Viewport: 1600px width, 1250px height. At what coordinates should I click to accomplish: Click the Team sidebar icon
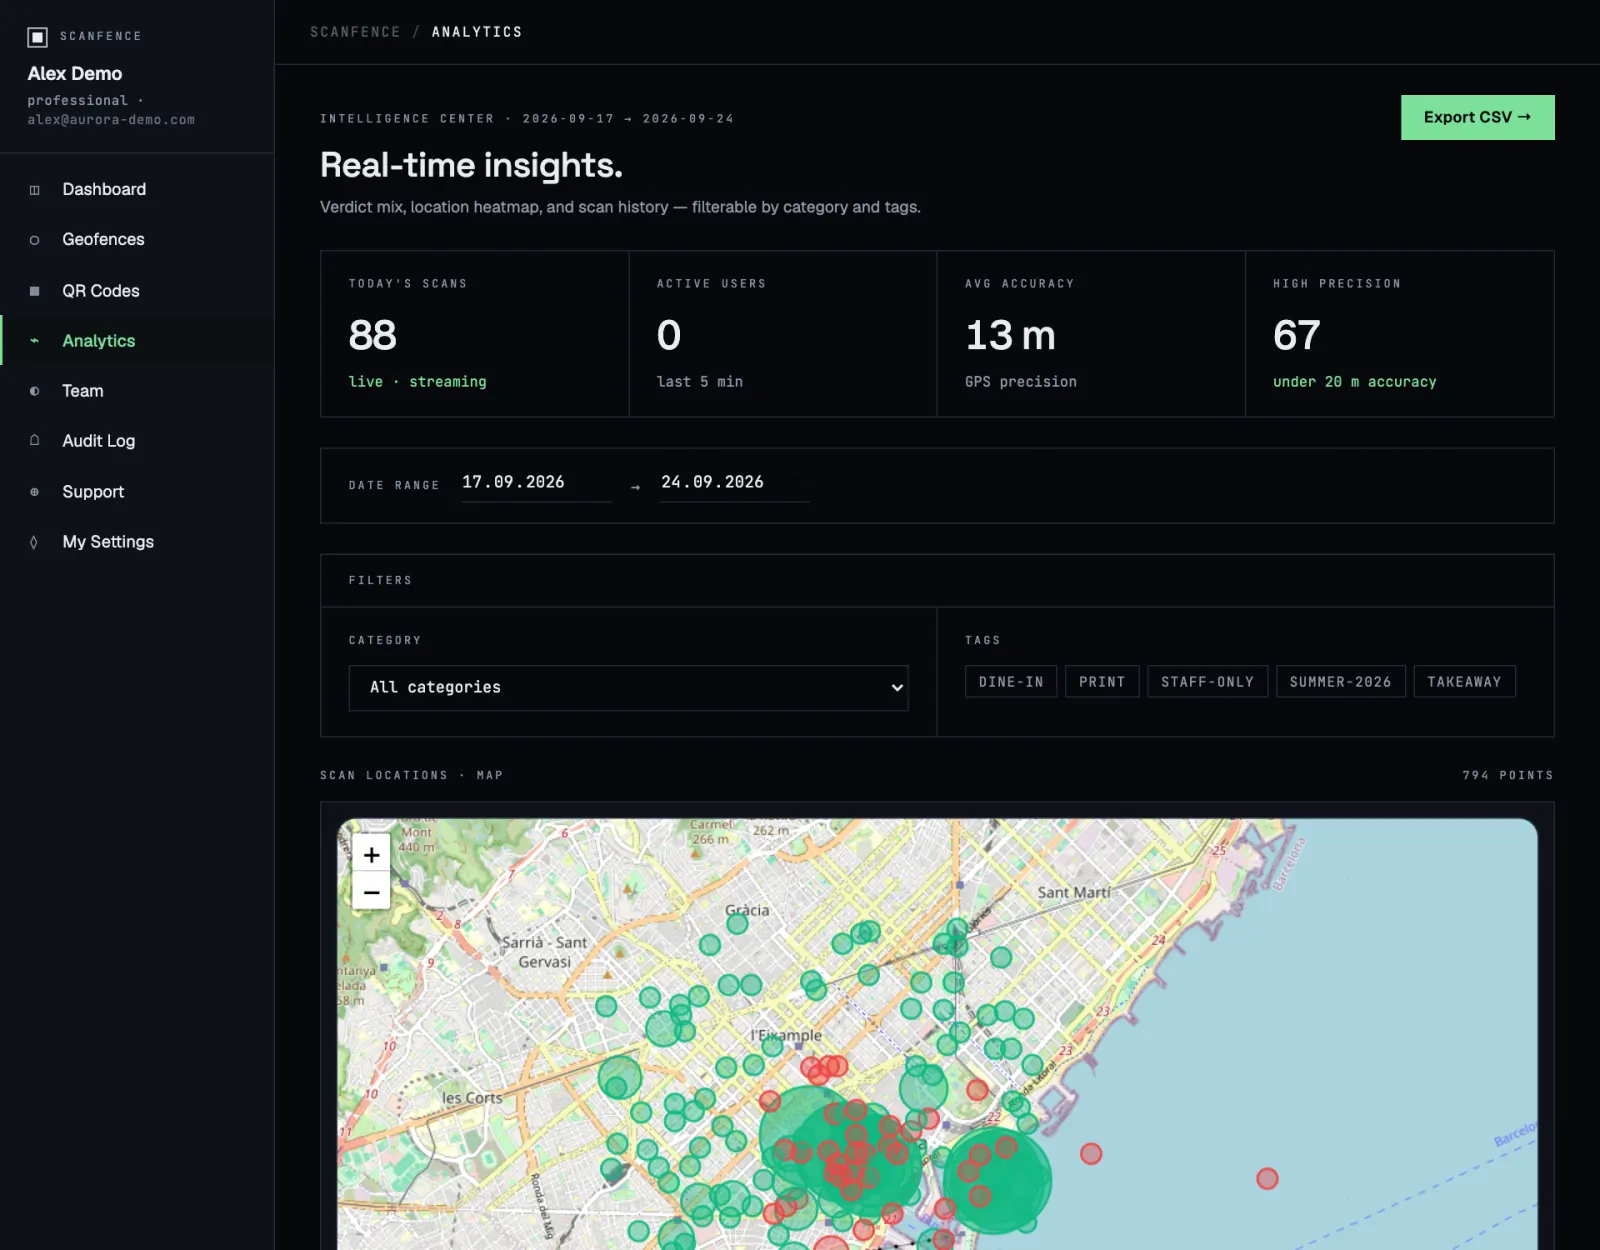click(x=35, y=391)
